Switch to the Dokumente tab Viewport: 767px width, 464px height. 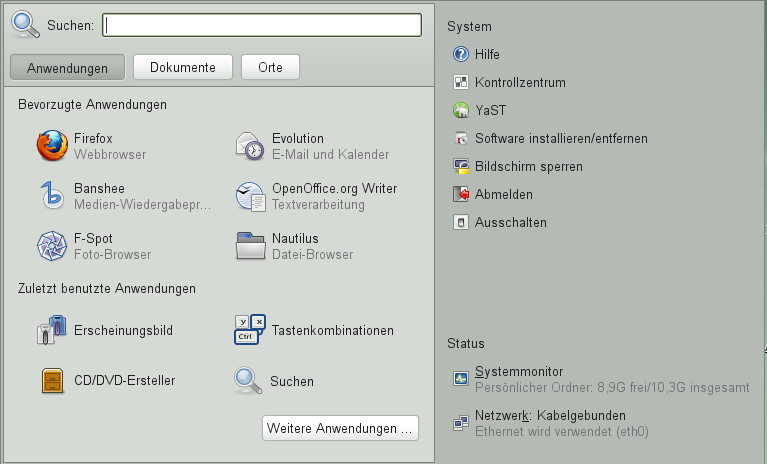(x=182, y=68)
